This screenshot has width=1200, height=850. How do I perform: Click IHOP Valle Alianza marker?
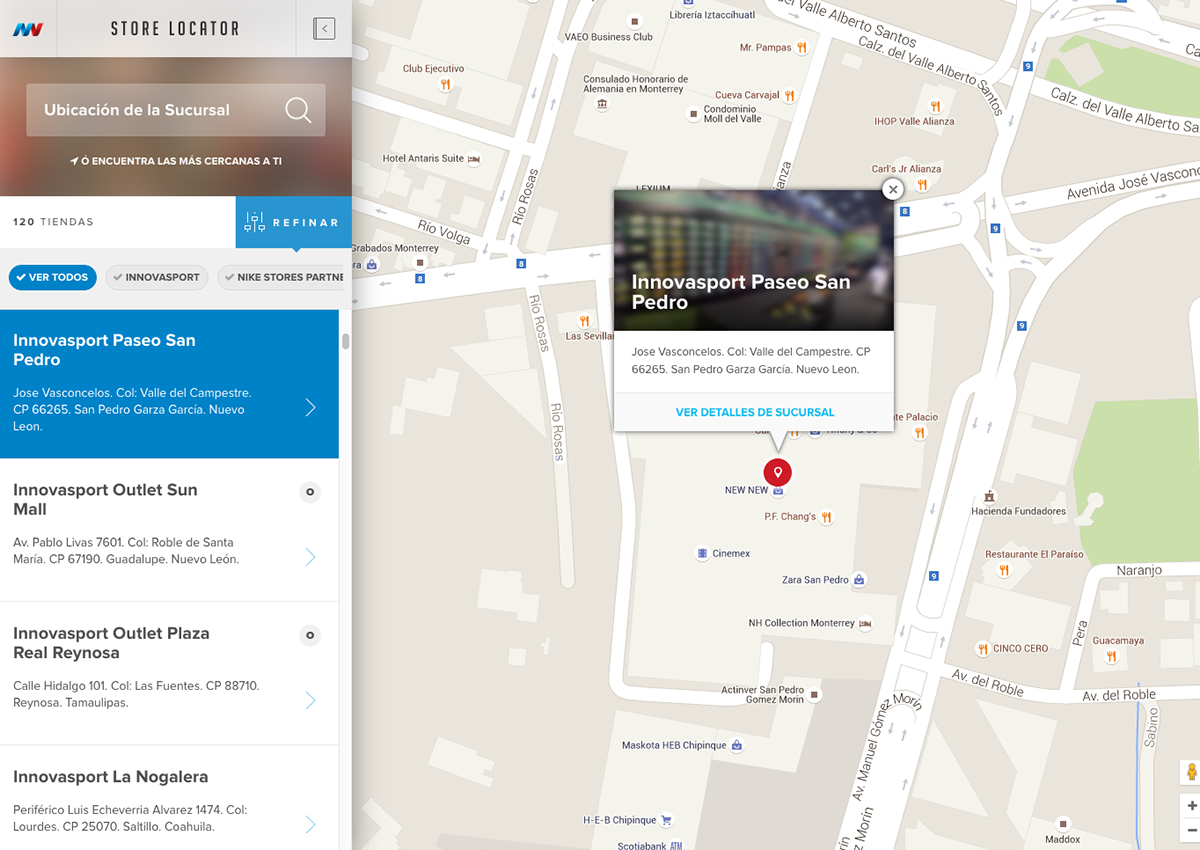936,105
